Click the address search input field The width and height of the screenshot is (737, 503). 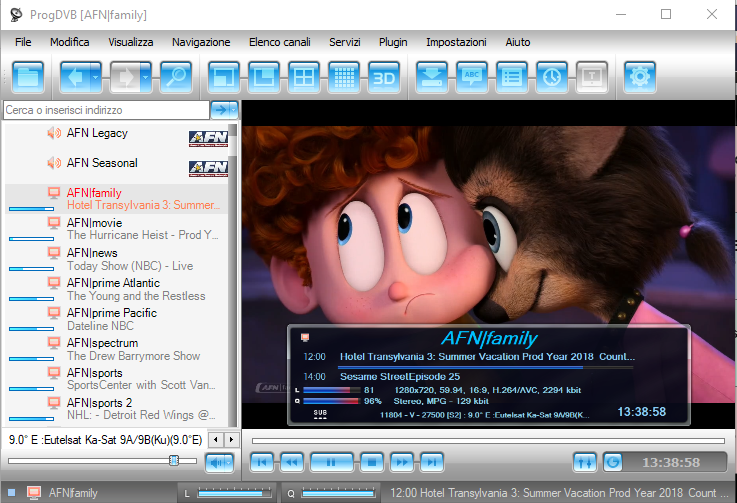click(x=106, y=110)
